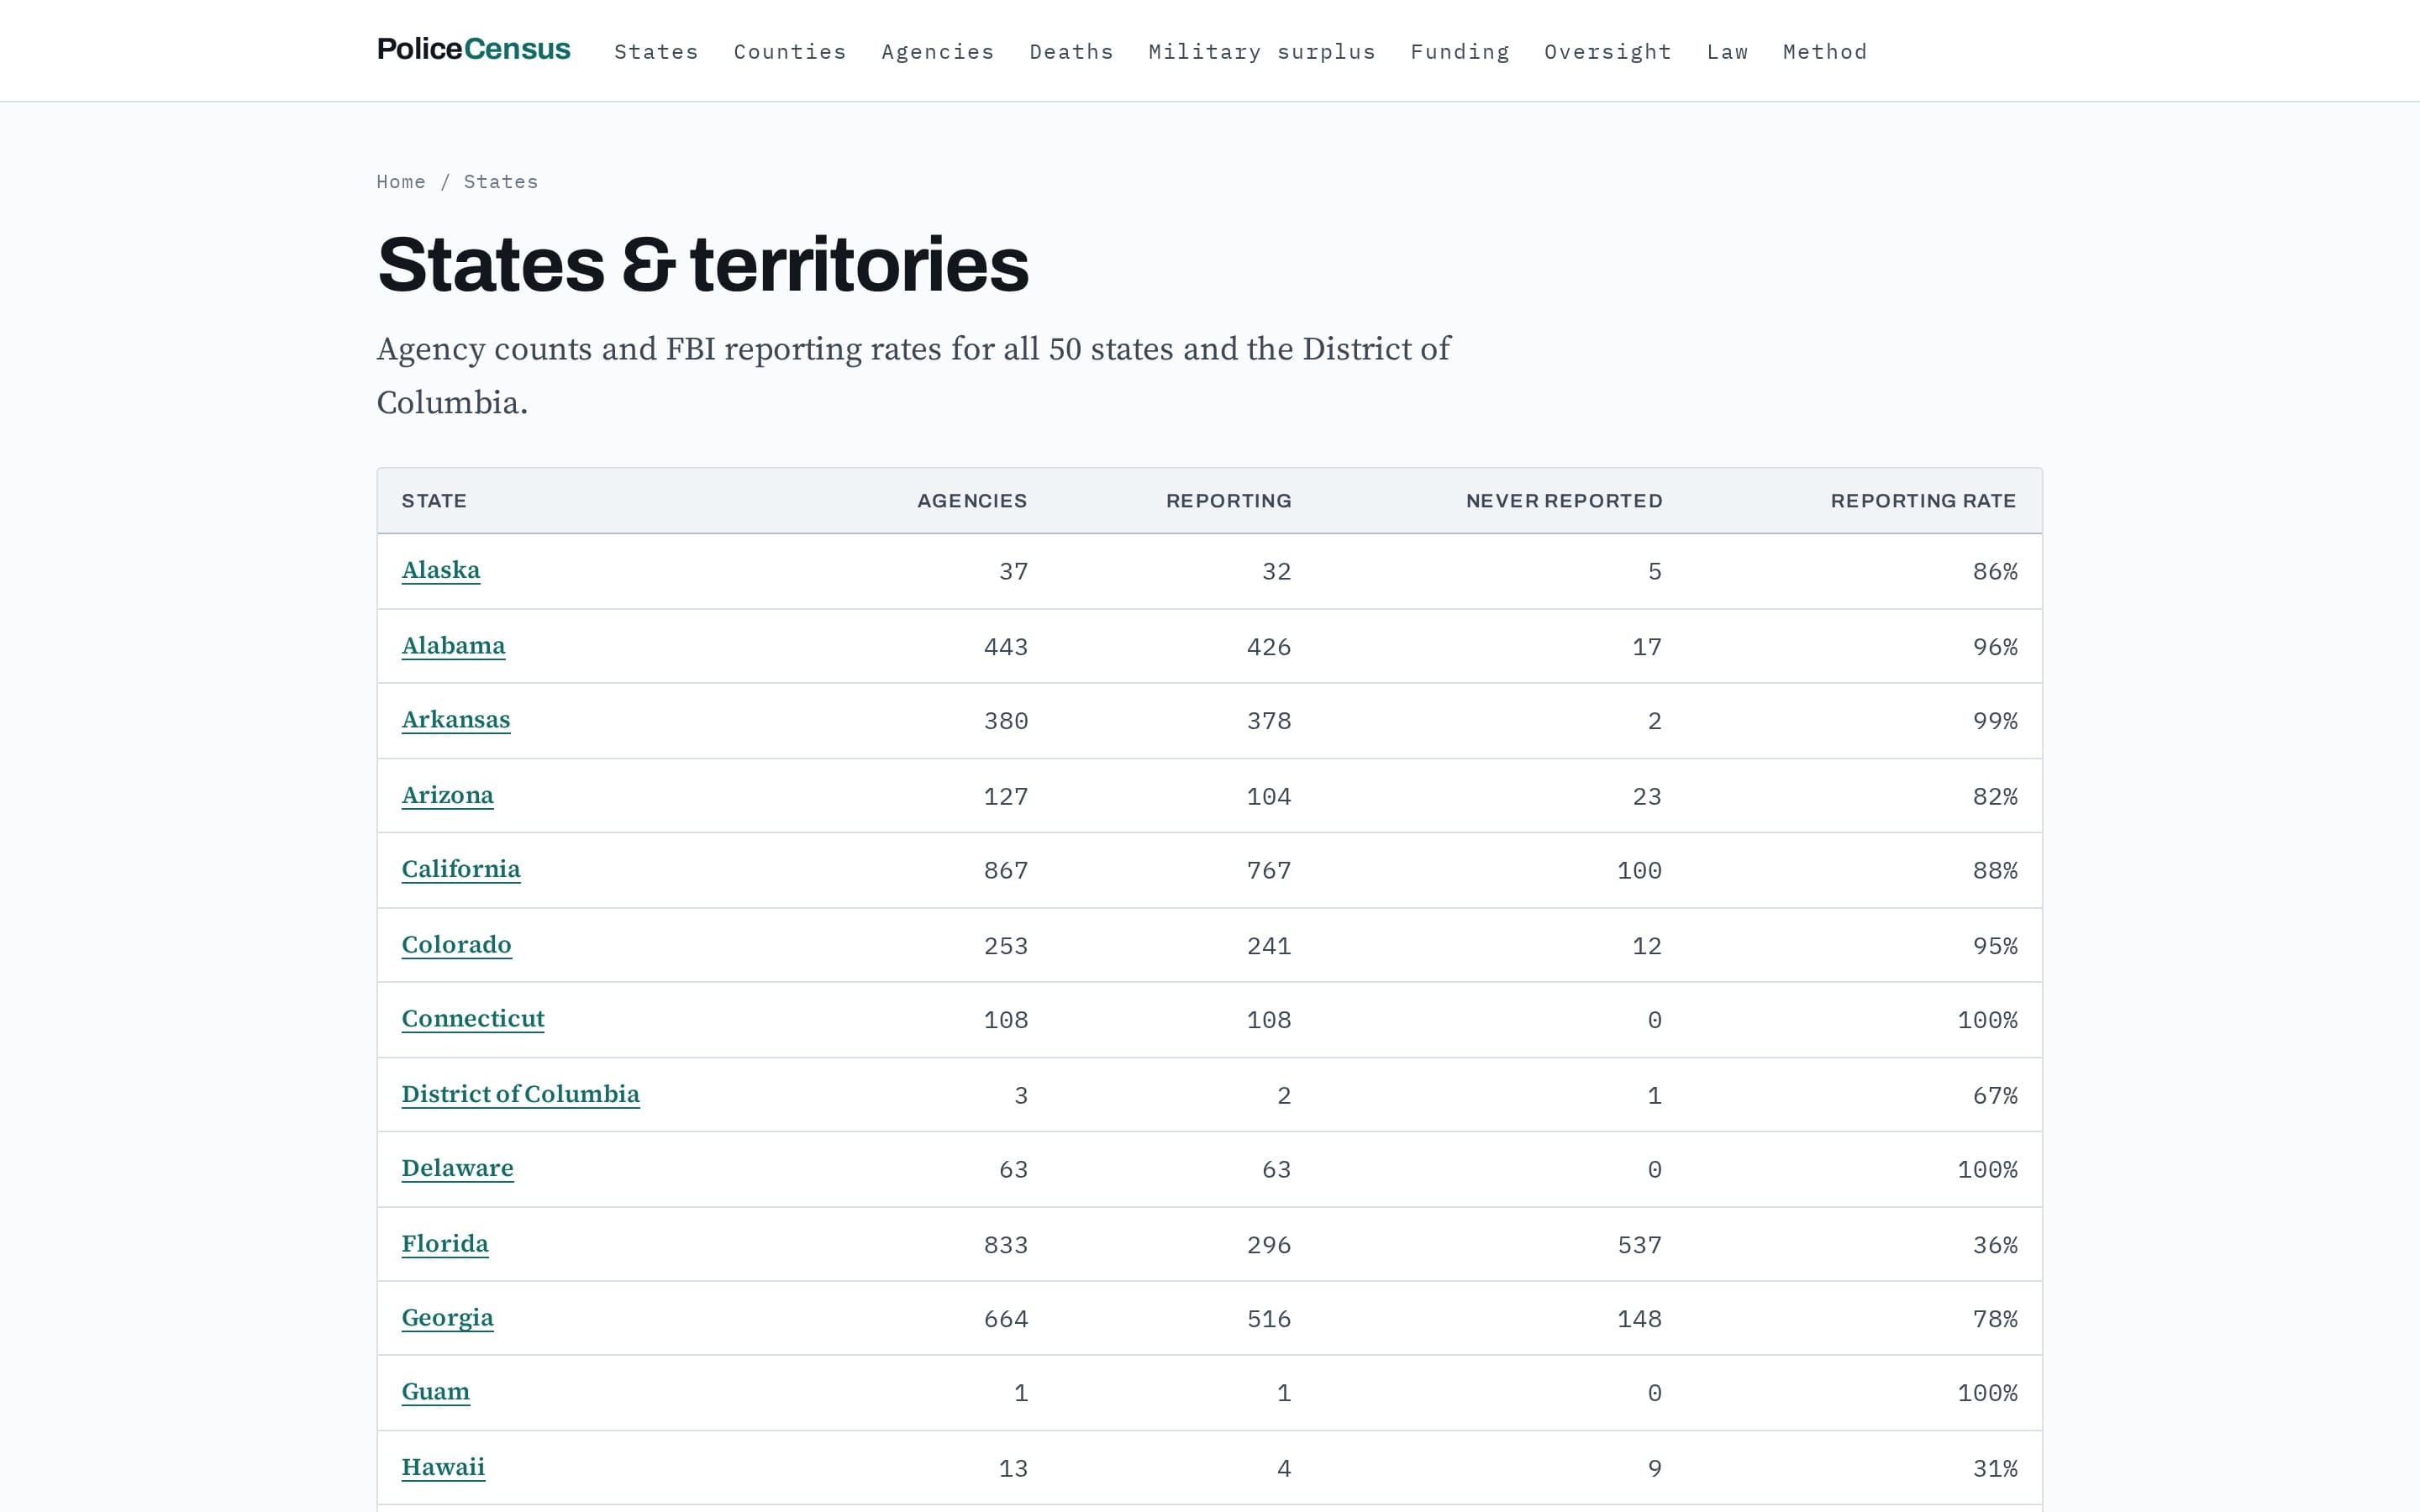Click Arkansas's reporting count 378

pos(1269,722)
